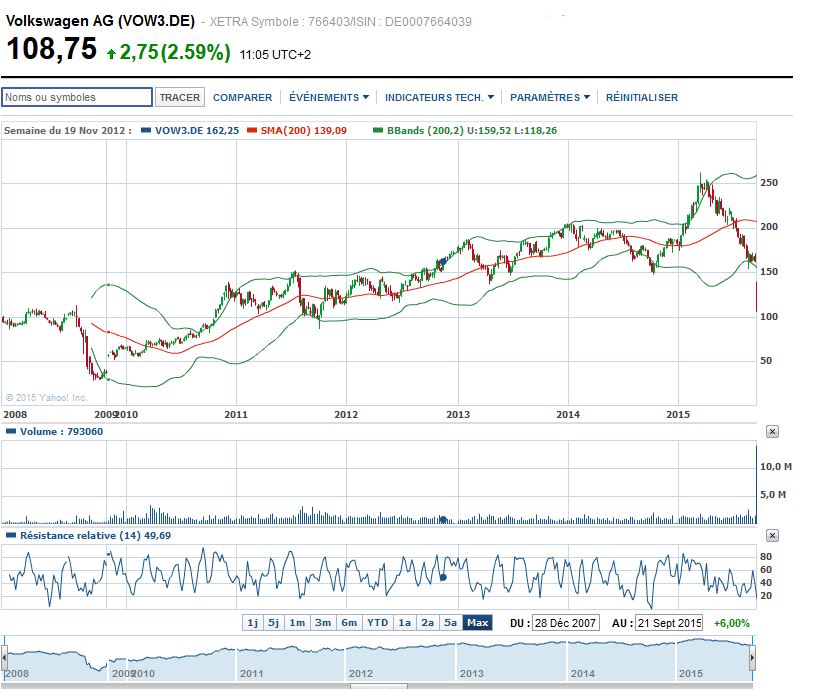Select the 5a time range
The width and height of the screenshot is (814, 689).
click(451, 623)
